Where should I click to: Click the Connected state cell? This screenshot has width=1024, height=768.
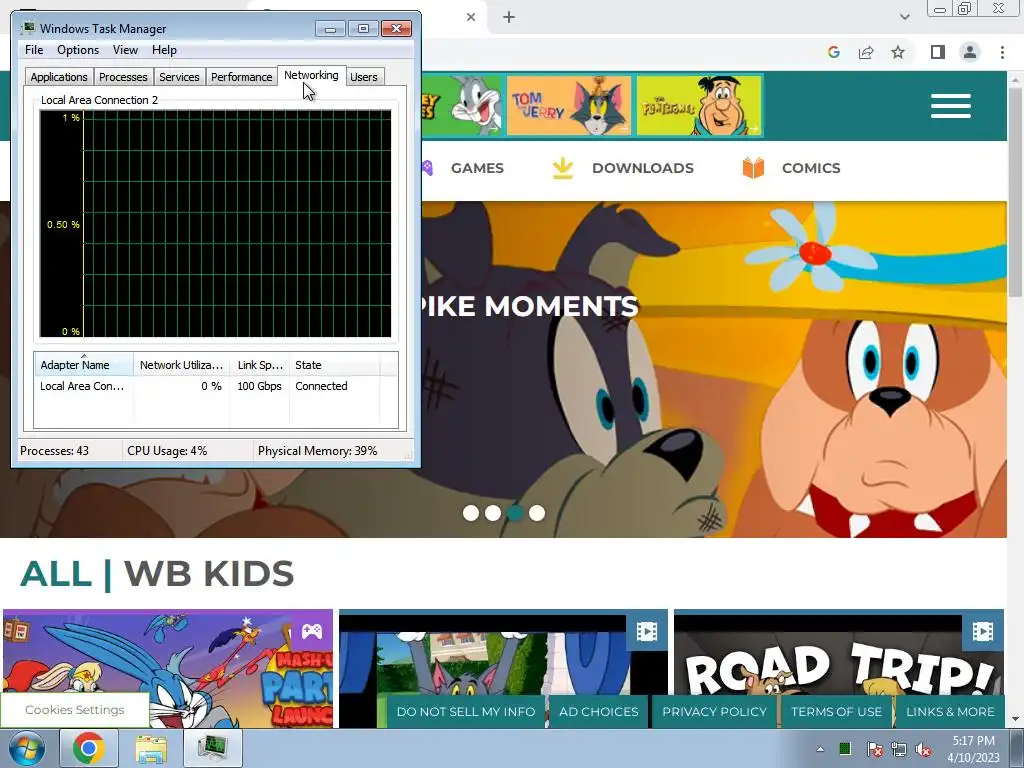point(321,386)
